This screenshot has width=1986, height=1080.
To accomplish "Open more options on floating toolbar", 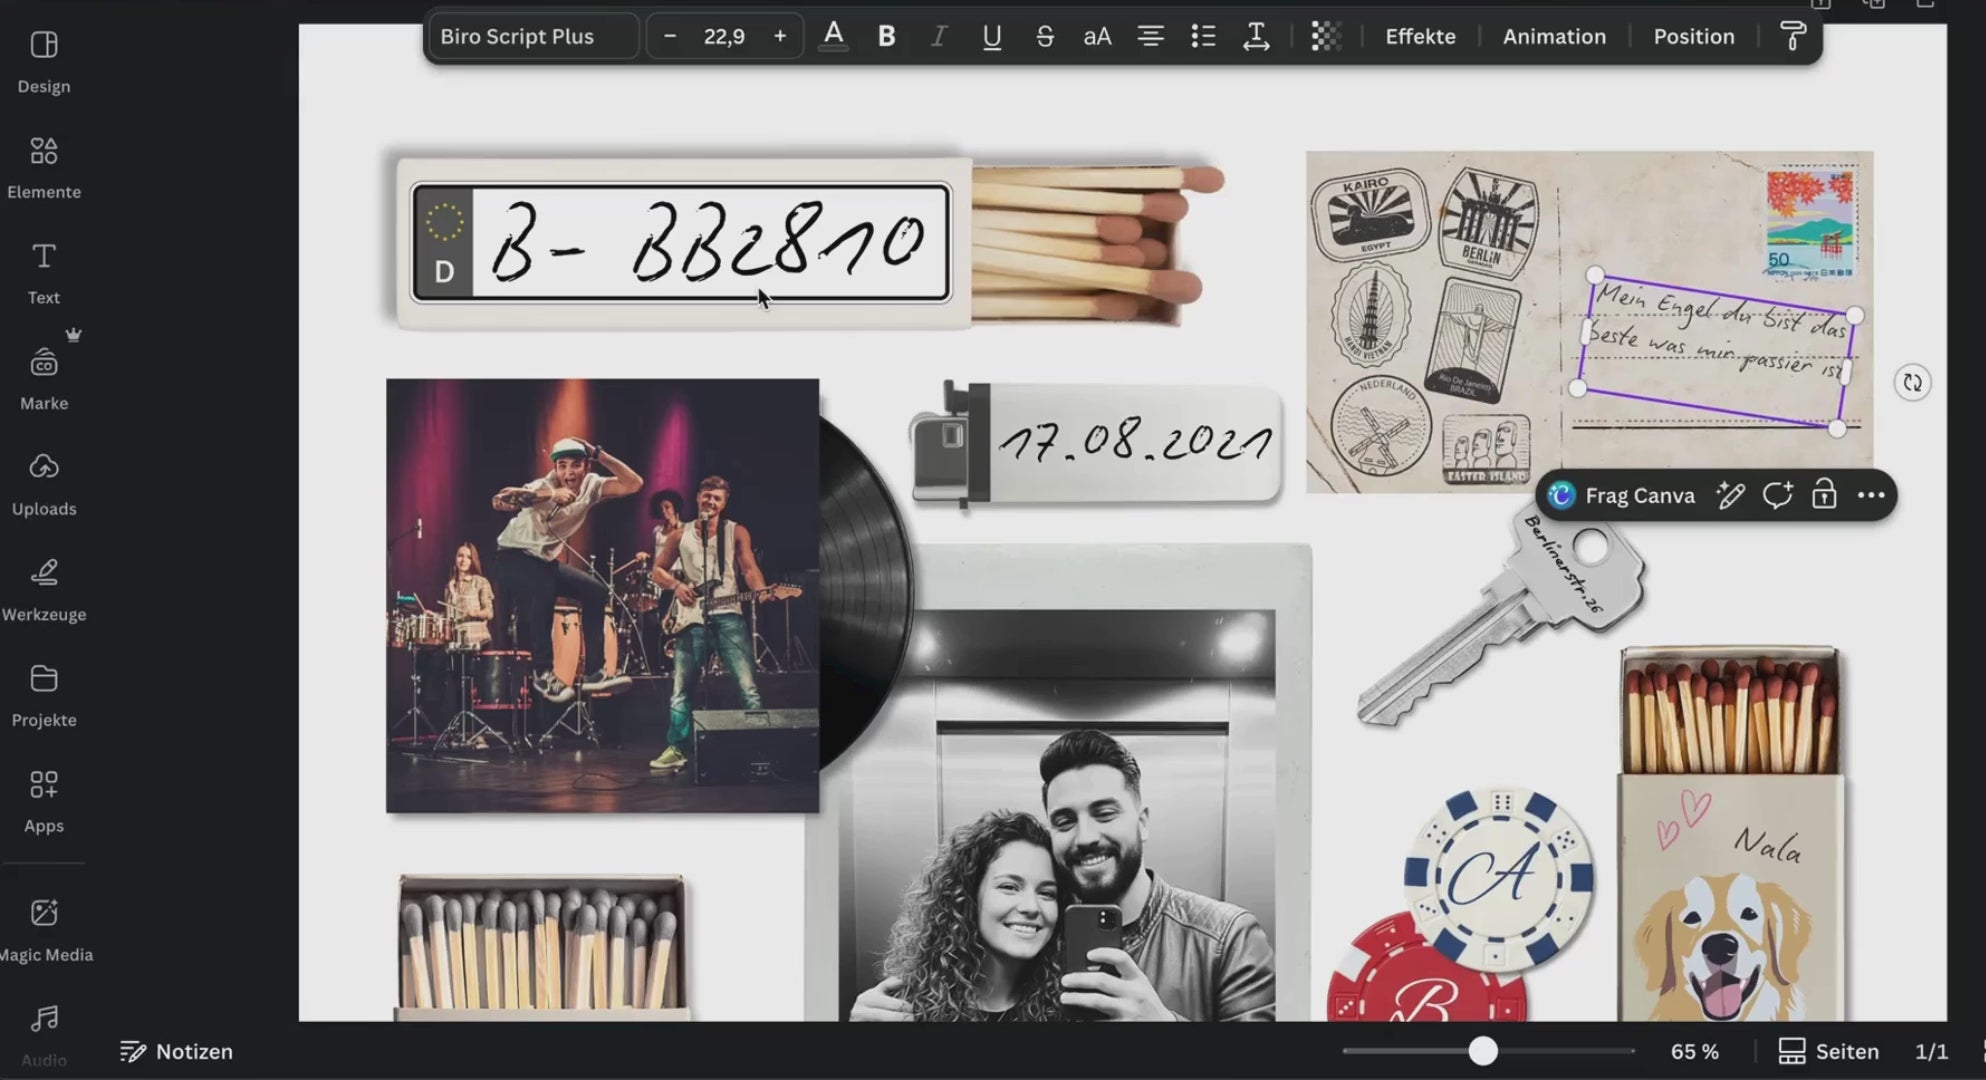I will tap(1870, 495).
